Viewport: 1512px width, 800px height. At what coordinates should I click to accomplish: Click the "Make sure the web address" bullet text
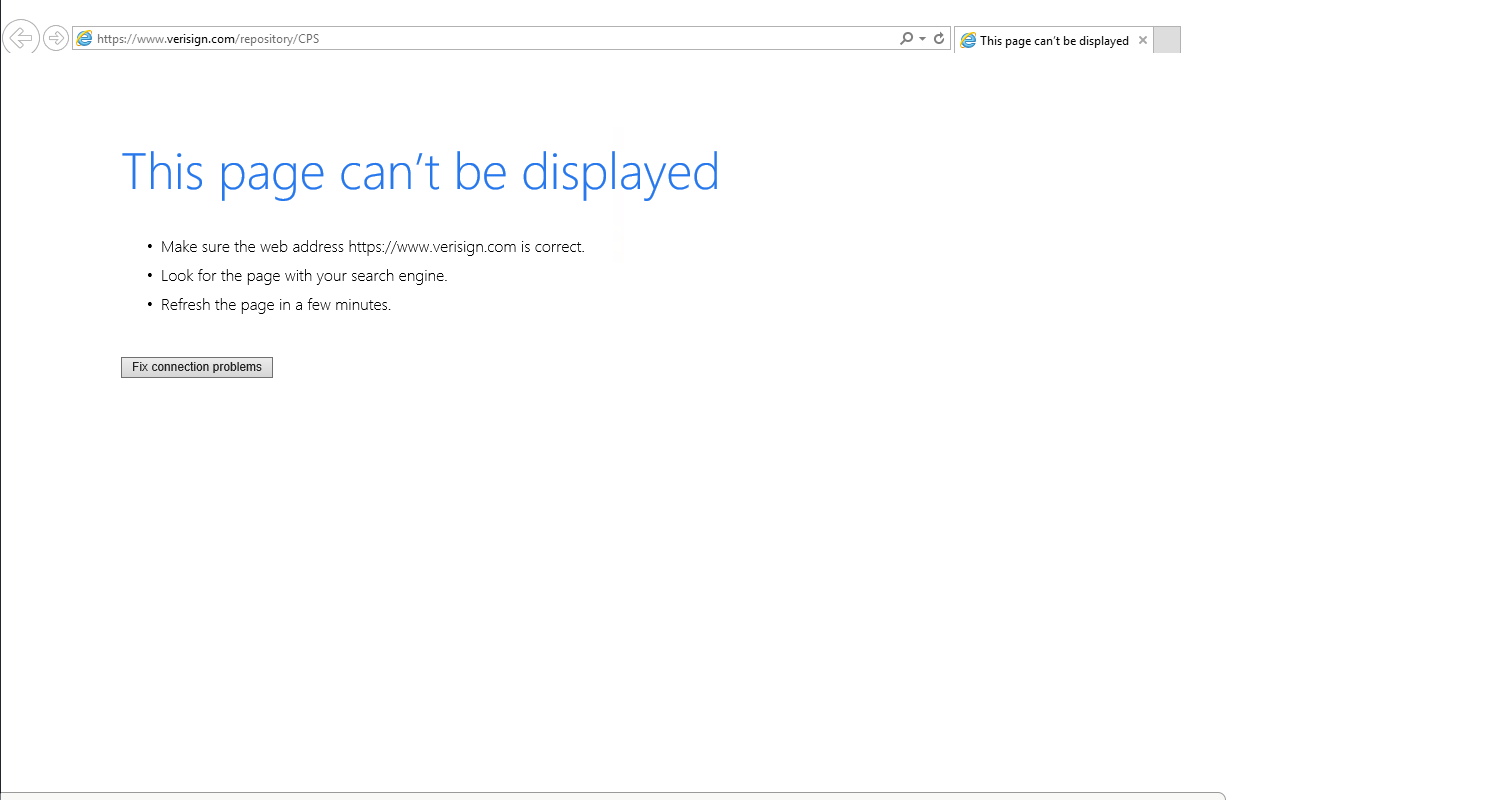tap(253, 247)
